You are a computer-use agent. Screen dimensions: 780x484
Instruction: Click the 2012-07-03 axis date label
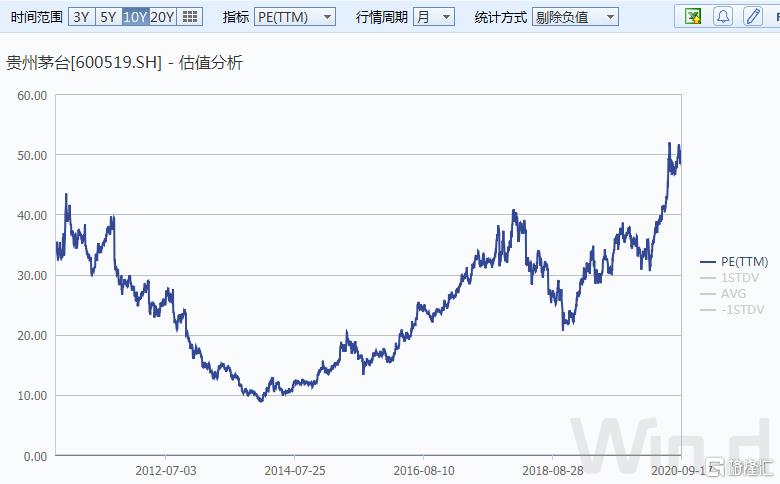(166, 470)
